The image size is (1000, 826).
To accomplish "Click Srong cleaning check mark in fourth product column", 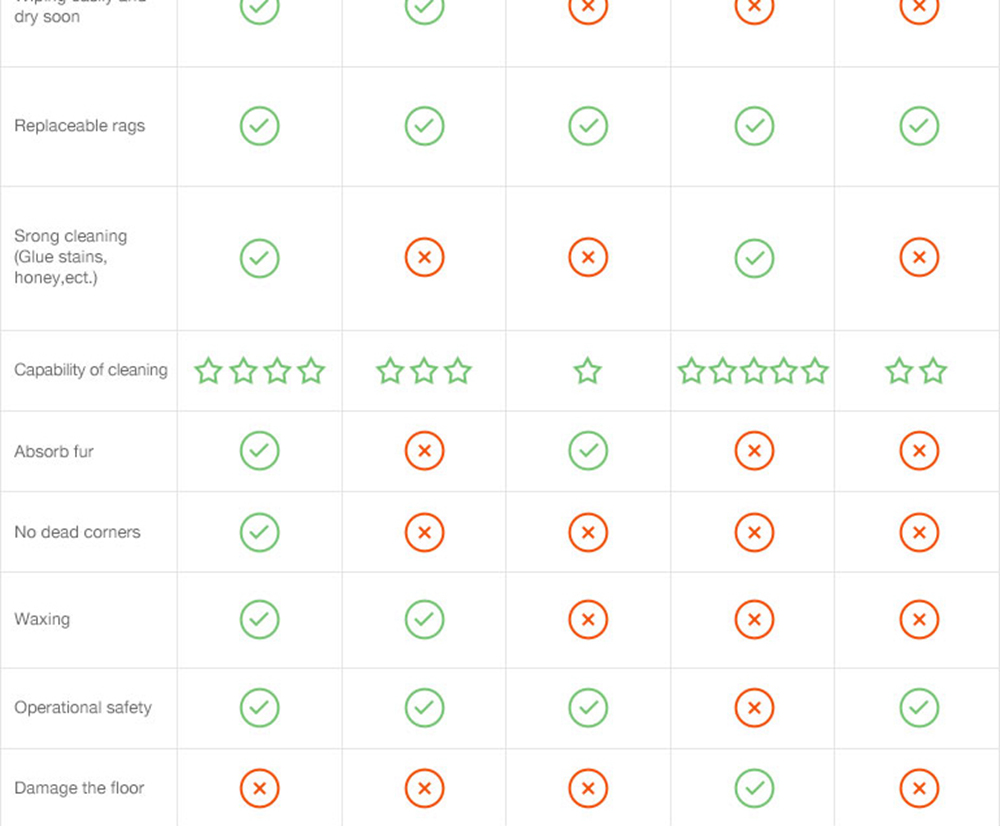I will [754, 258].
